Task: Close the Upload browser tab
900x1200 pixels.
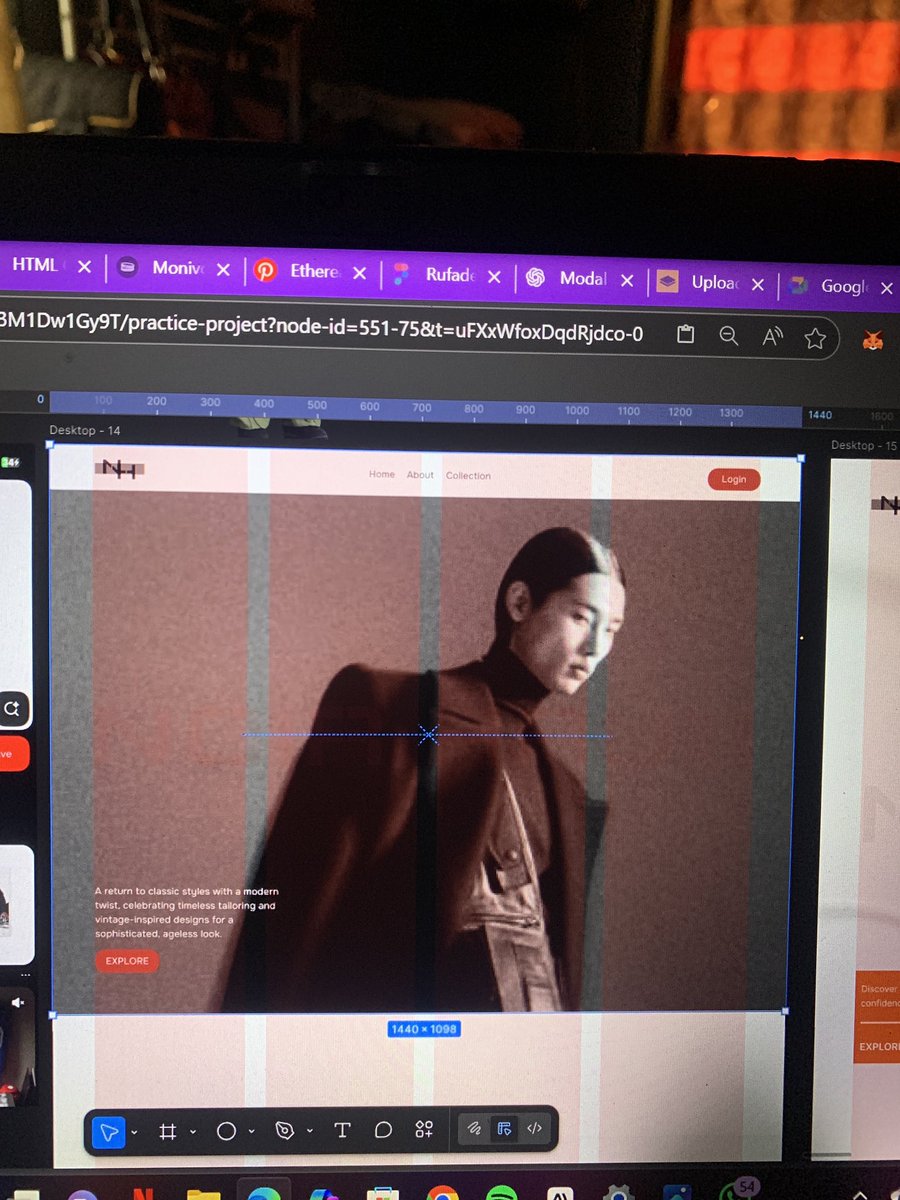Action: 758,285
